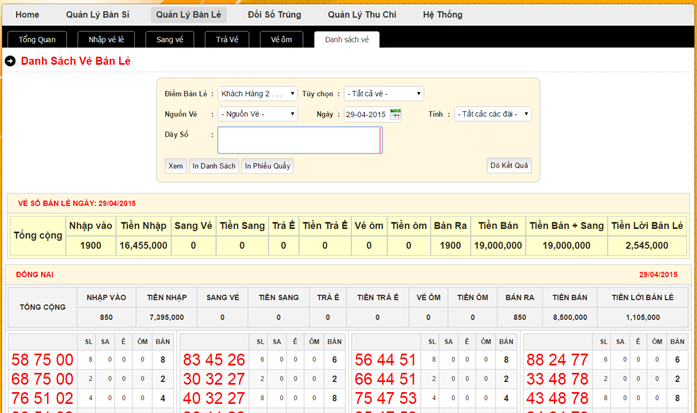Switch to the Nhập vé lẻ tab
The image size is (697, 413).
[106, 39]
